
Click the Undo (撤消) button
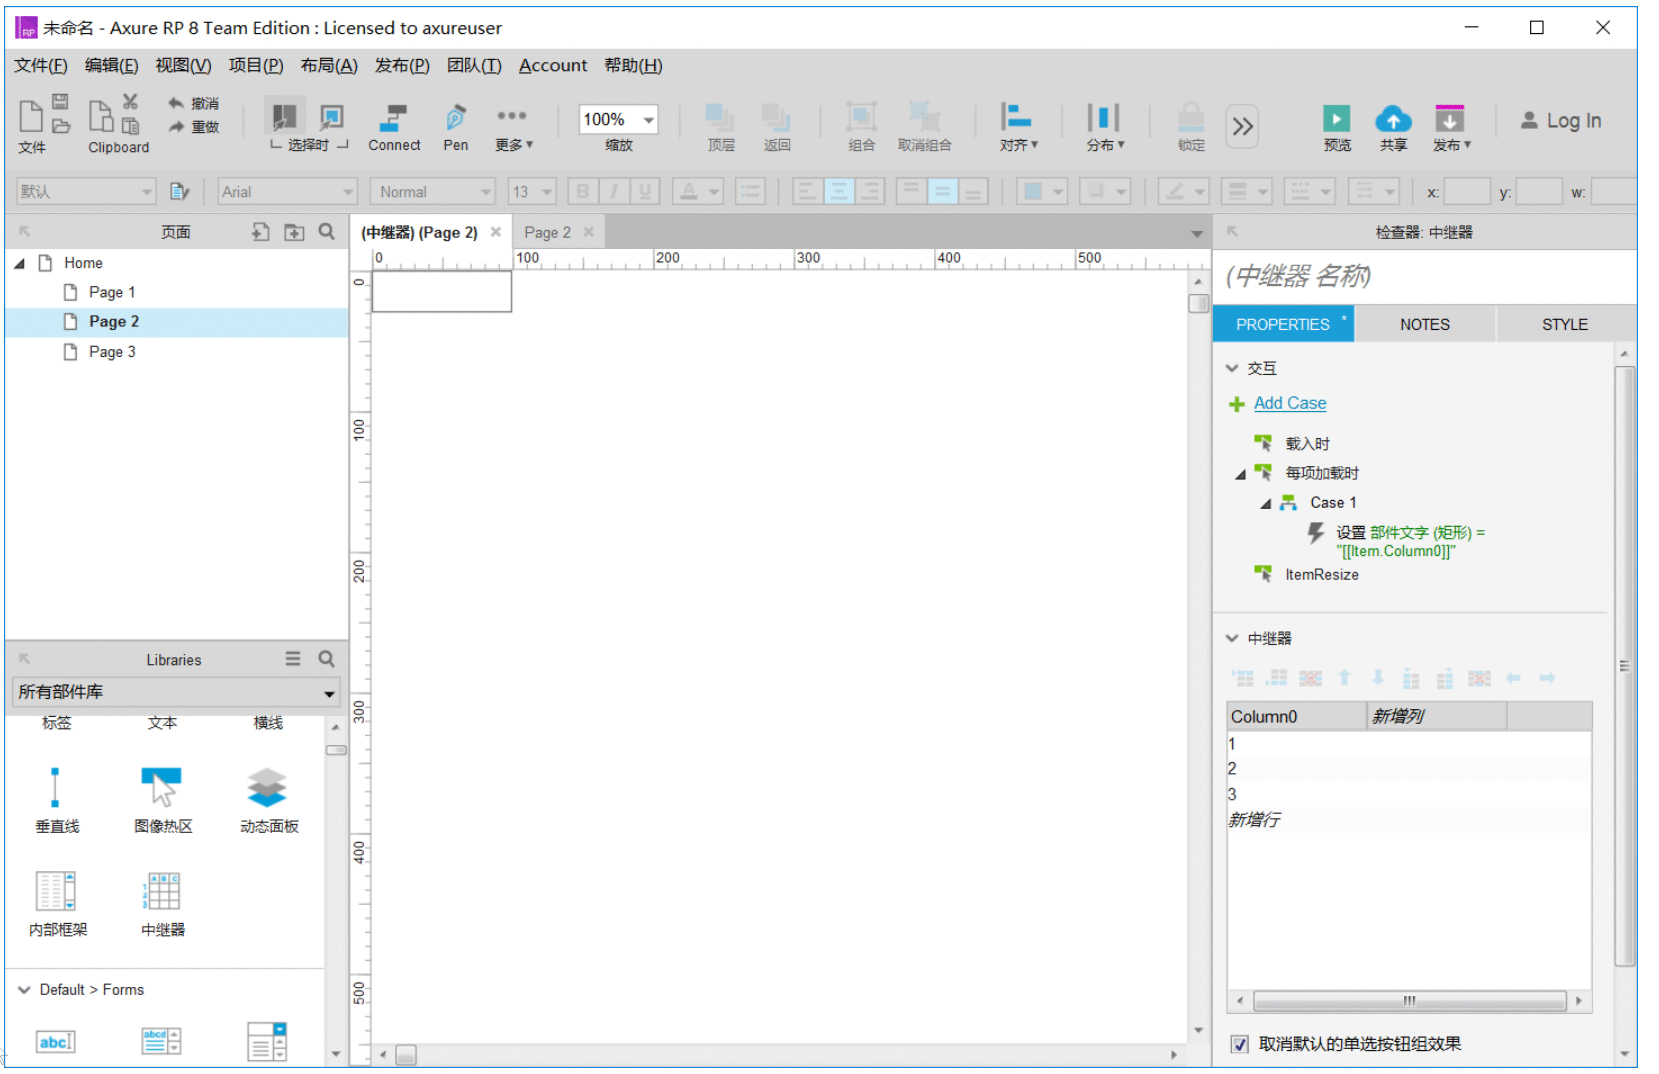(x=194, y=103)
